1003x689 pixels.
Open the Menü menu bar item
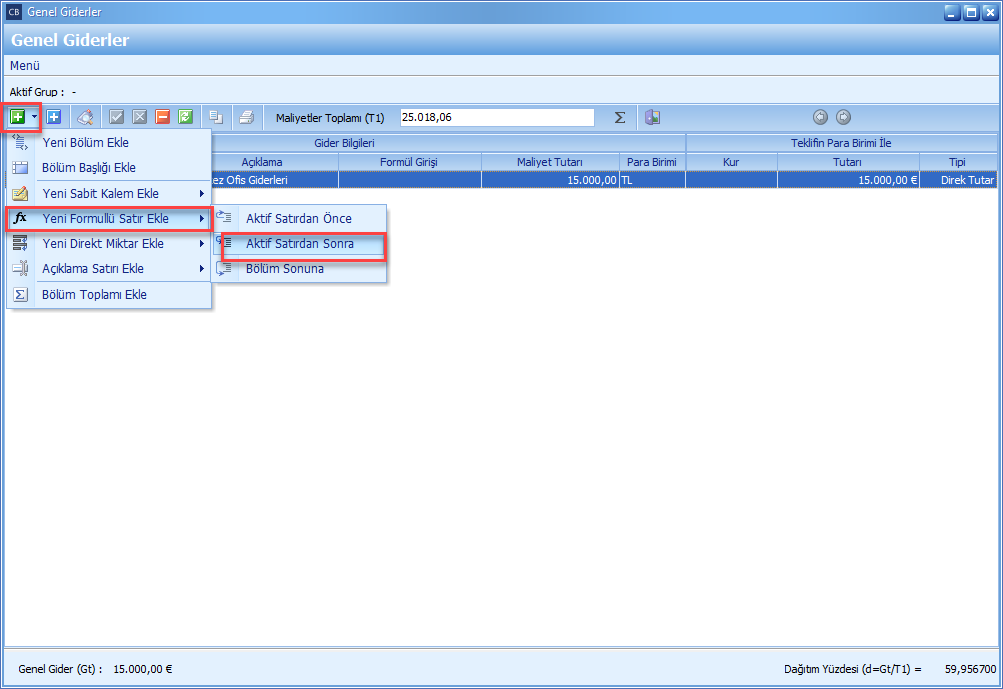point(25,65)
